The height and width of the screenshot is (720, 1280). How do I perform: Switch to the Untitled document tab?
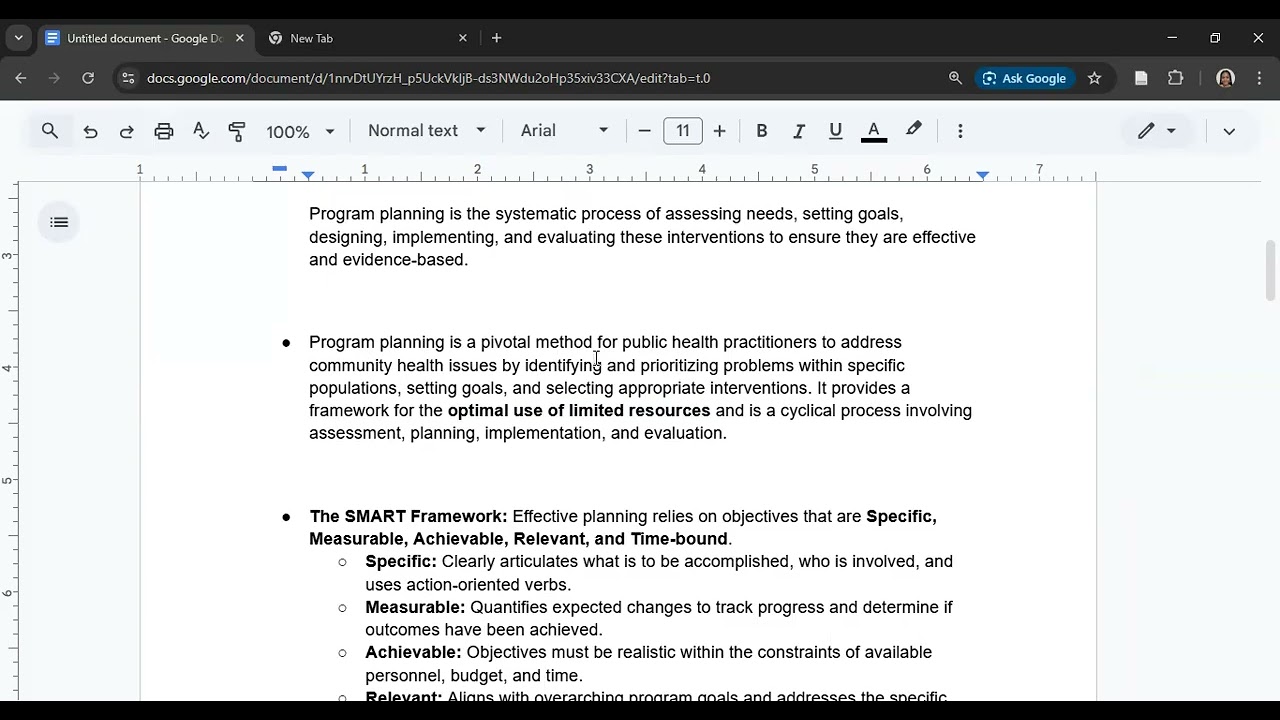pyautogui.click(x=145, y=38)
